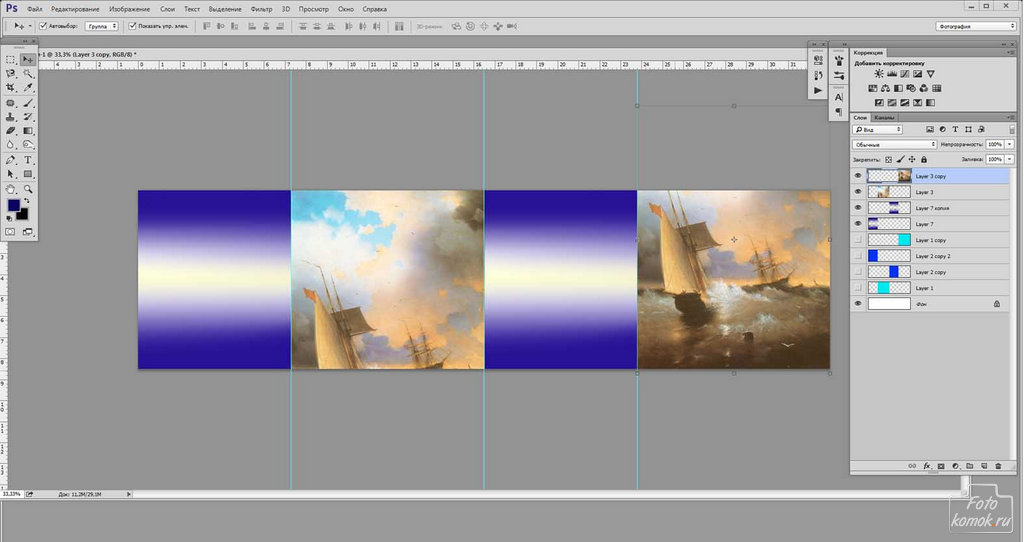Create new group folder icon
Viewport: 1024px width, 542px height.
970,466
